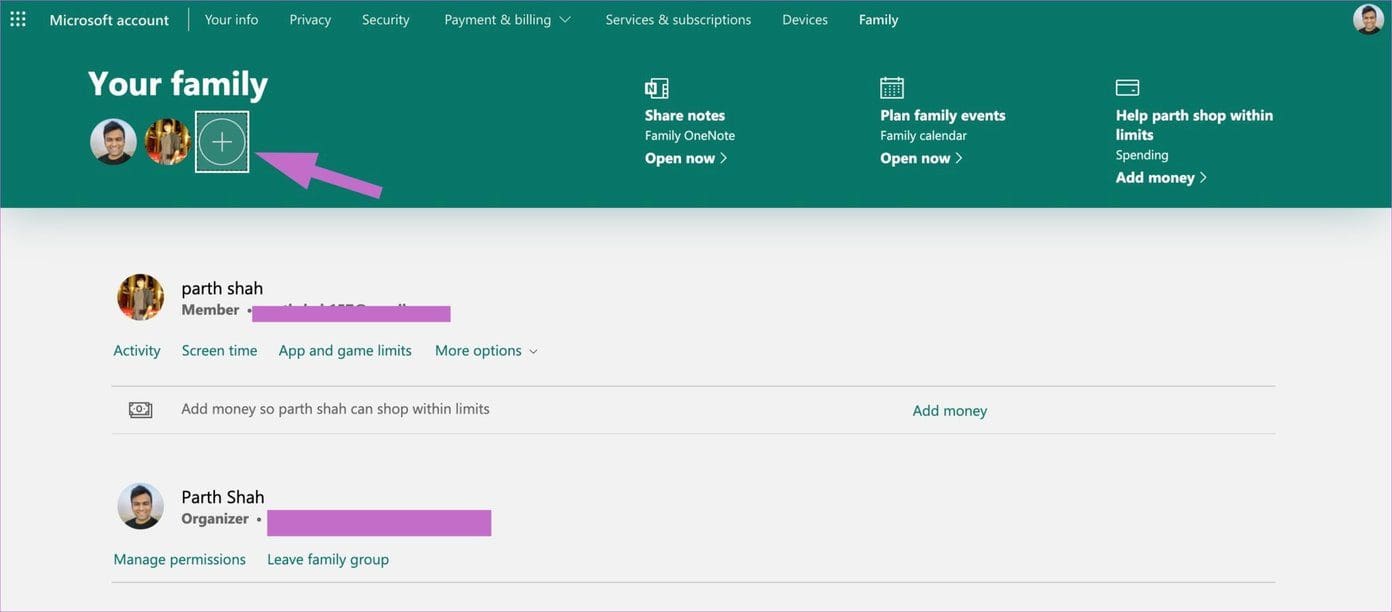Click the Family calendar subtitle
This screenshot has width=1392, height=612.
pyautogui.click(x=924, y=135)
